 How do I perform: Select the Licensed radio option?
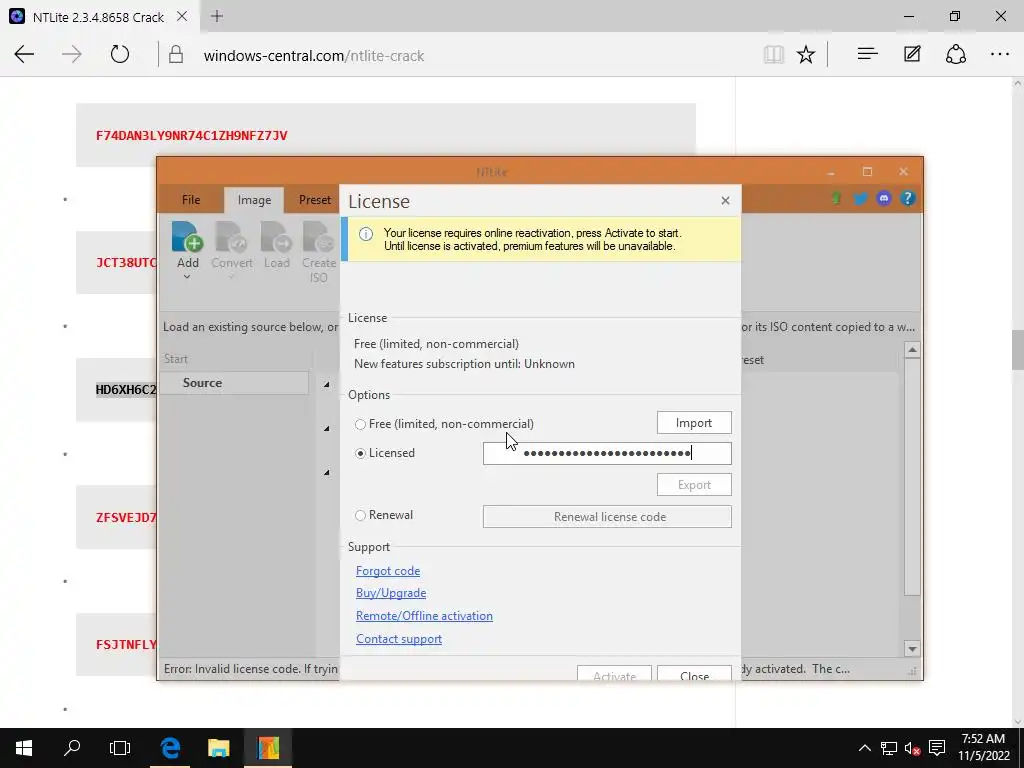coord(360,453)
